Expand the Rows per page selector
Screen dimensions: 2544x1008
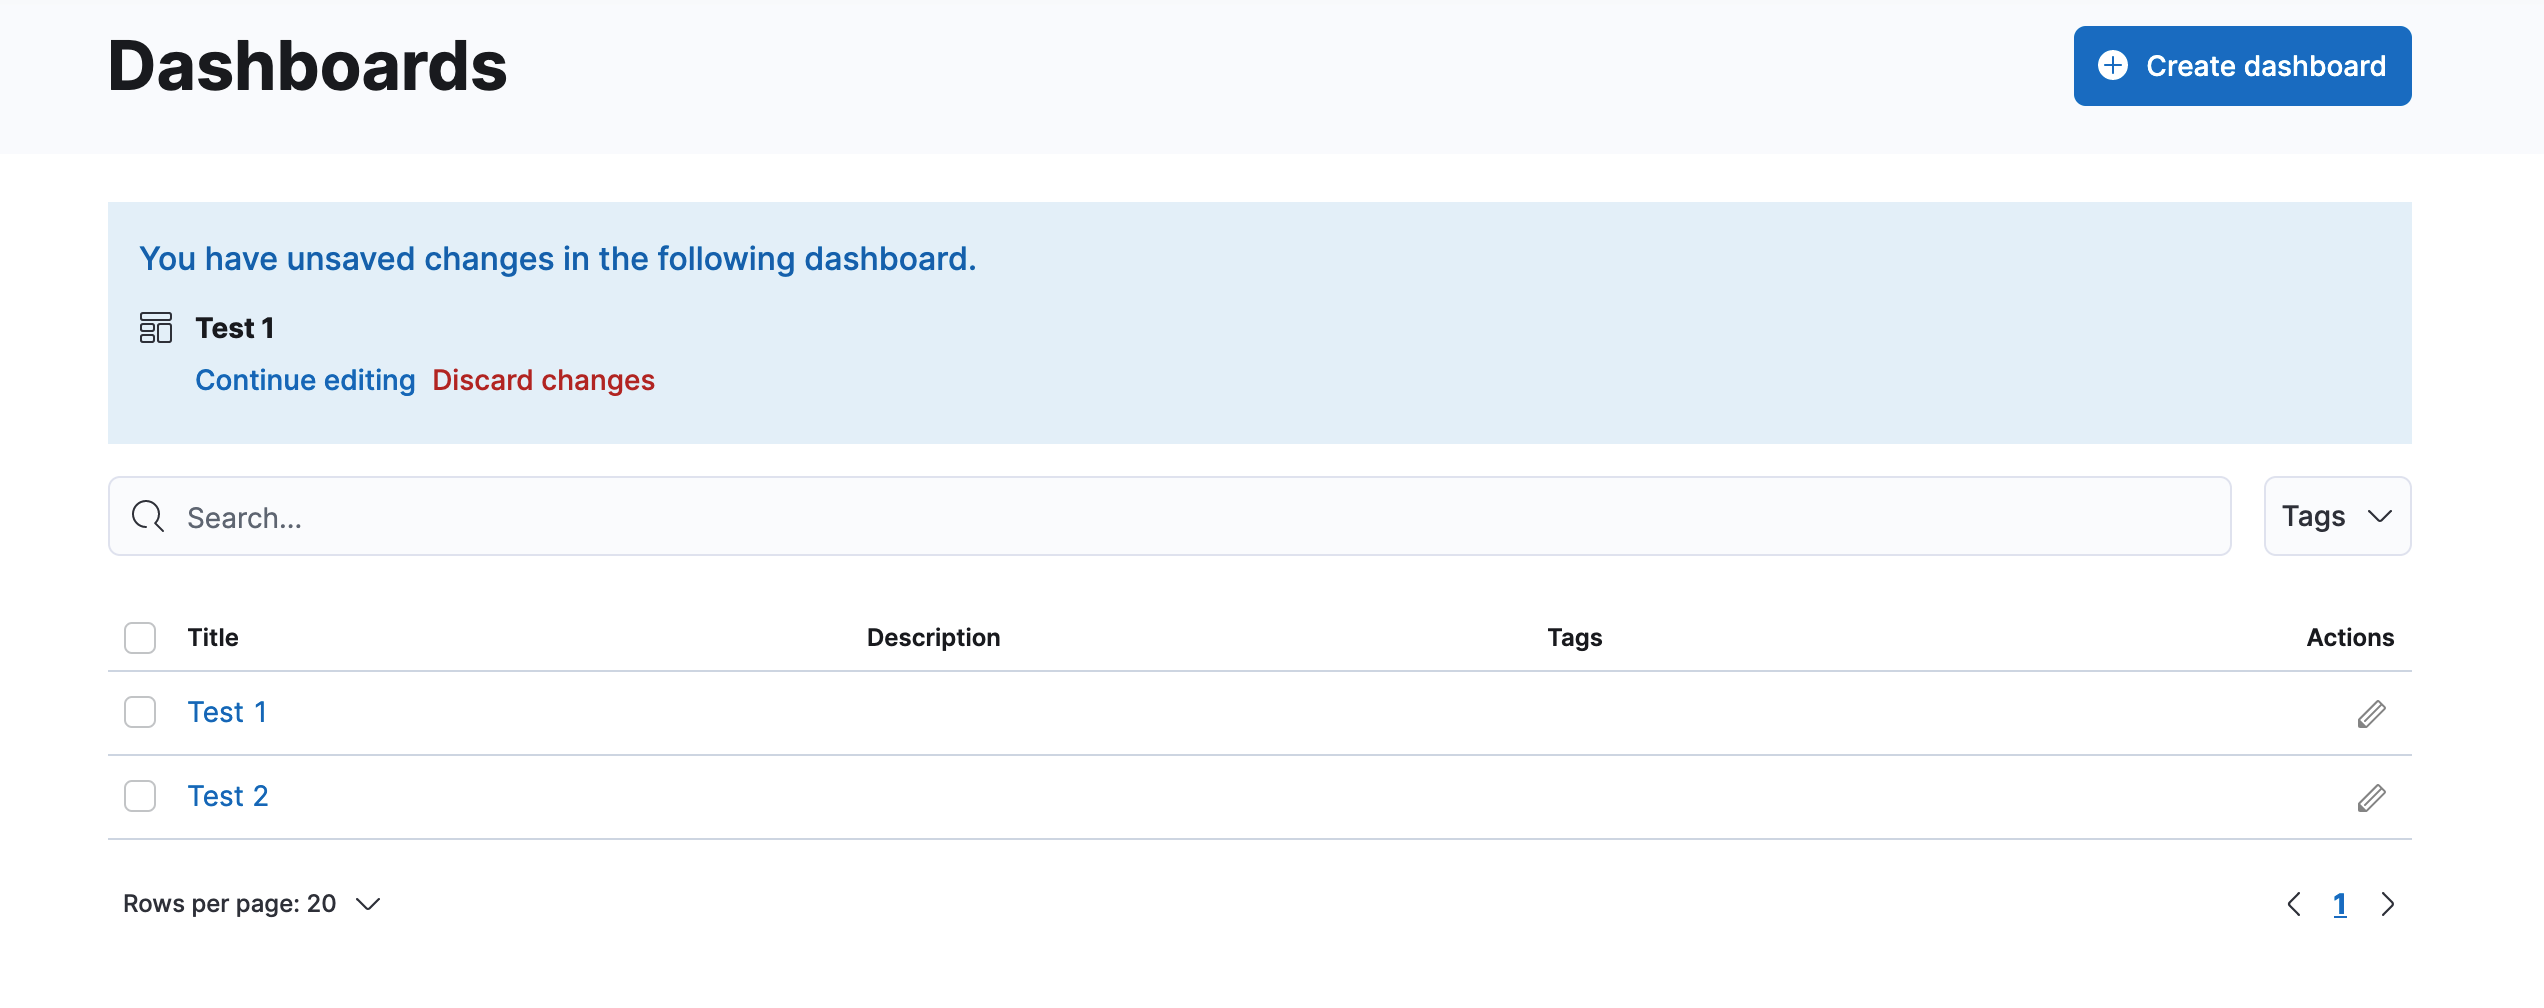point(252,904)
